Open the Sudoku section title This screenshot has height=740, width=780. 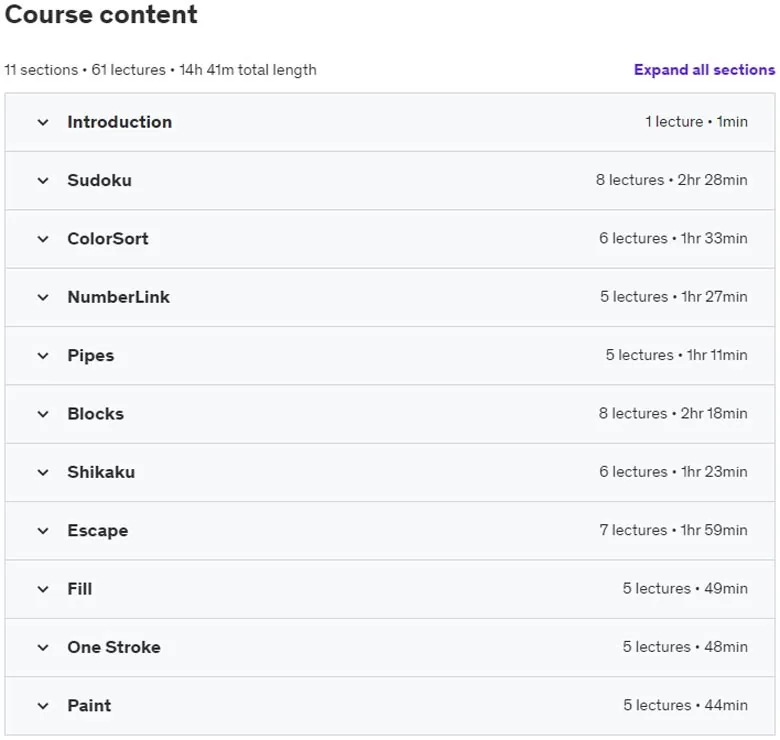tap(99, 180)
